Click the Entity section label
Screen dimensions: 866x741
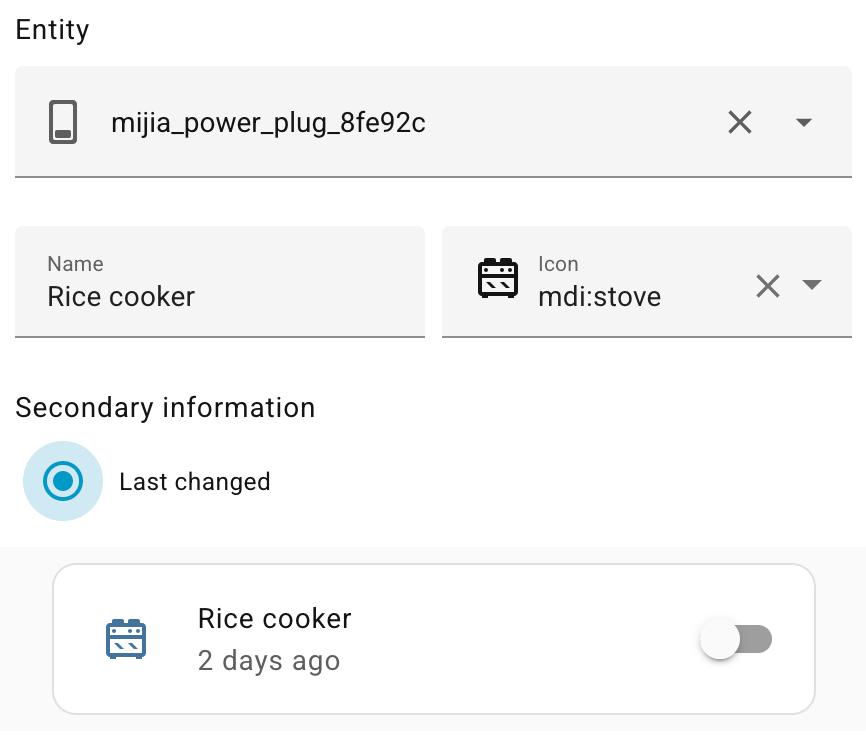click(53, 30)
